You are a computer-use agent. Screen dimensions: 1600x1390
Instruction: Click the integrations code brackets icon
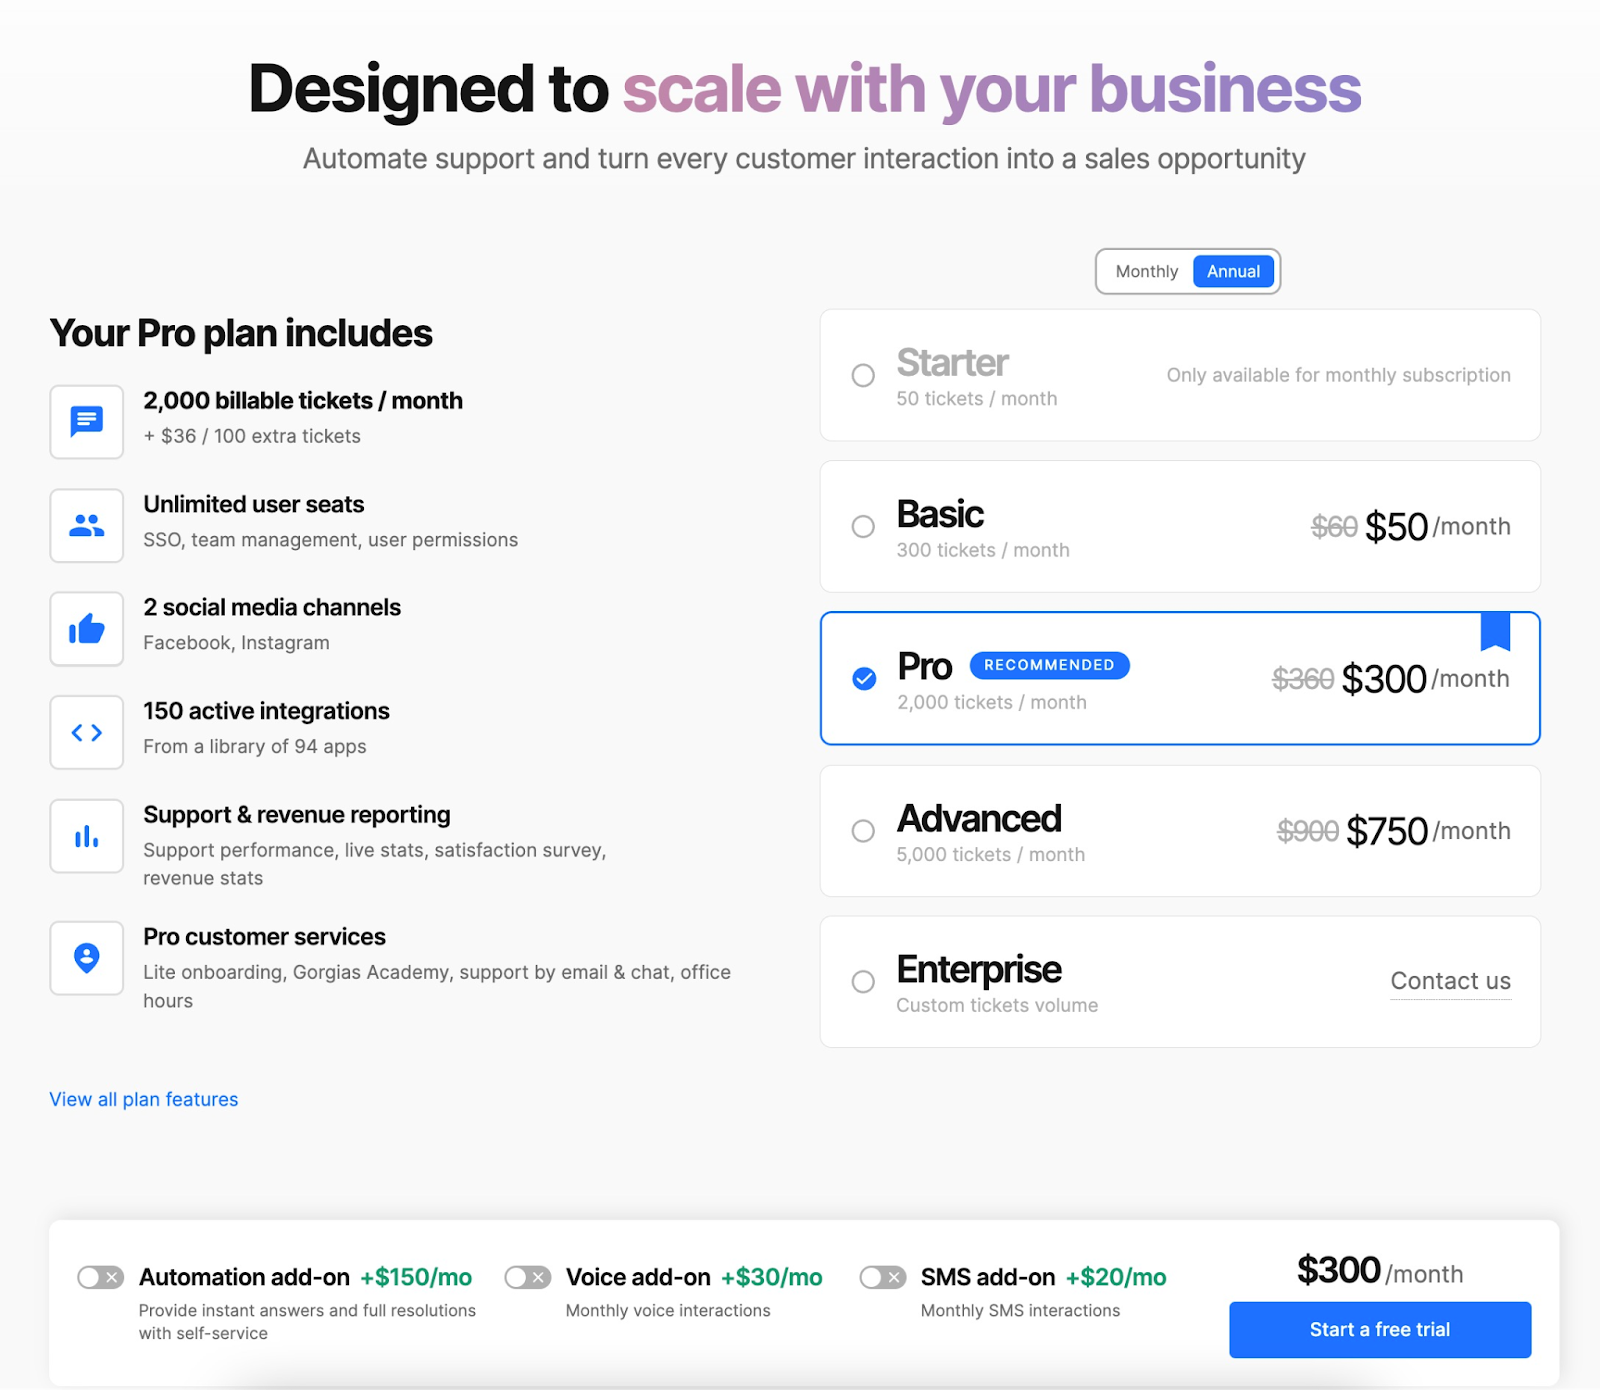coord(87,732)
